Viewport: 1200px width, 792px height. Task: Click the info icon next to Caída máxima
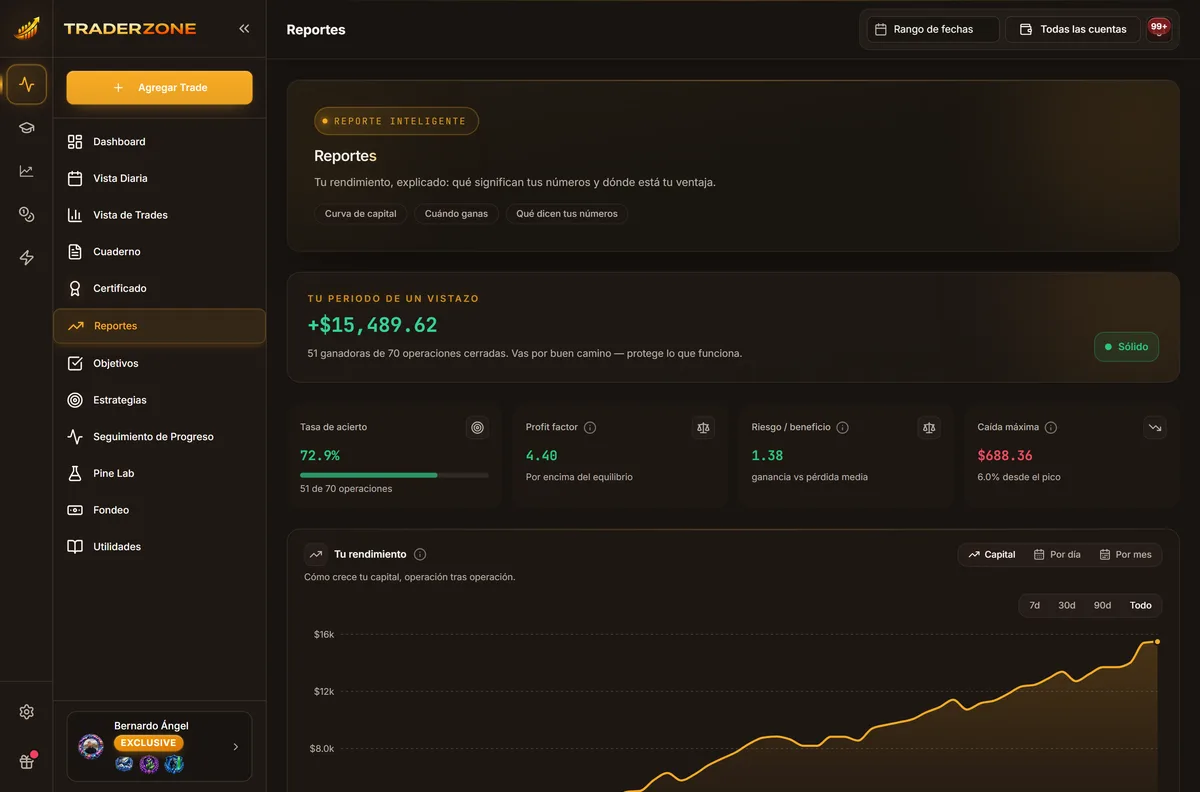(x=1051, y=428)
